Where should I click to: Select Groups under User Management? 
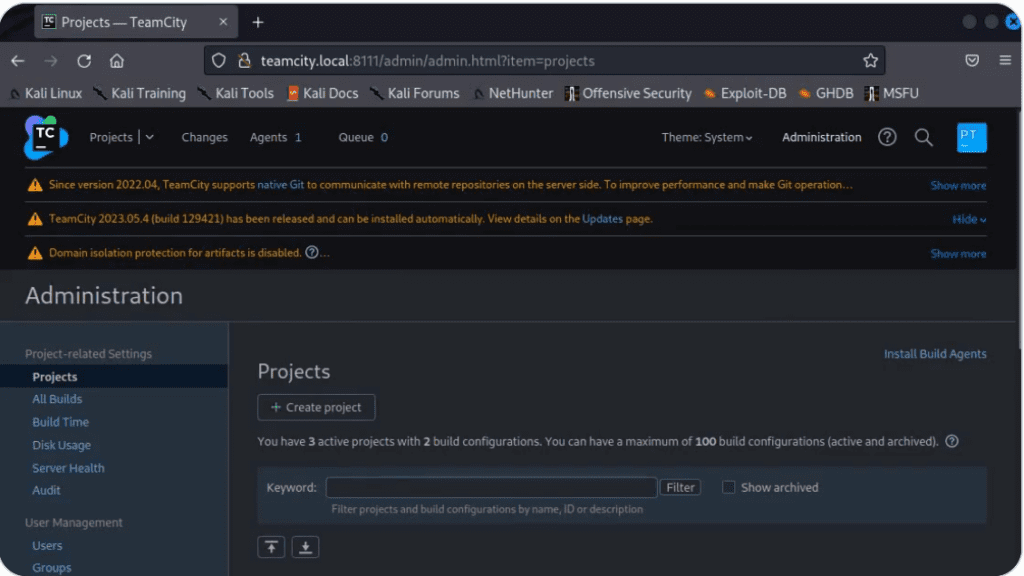[52, 568]
